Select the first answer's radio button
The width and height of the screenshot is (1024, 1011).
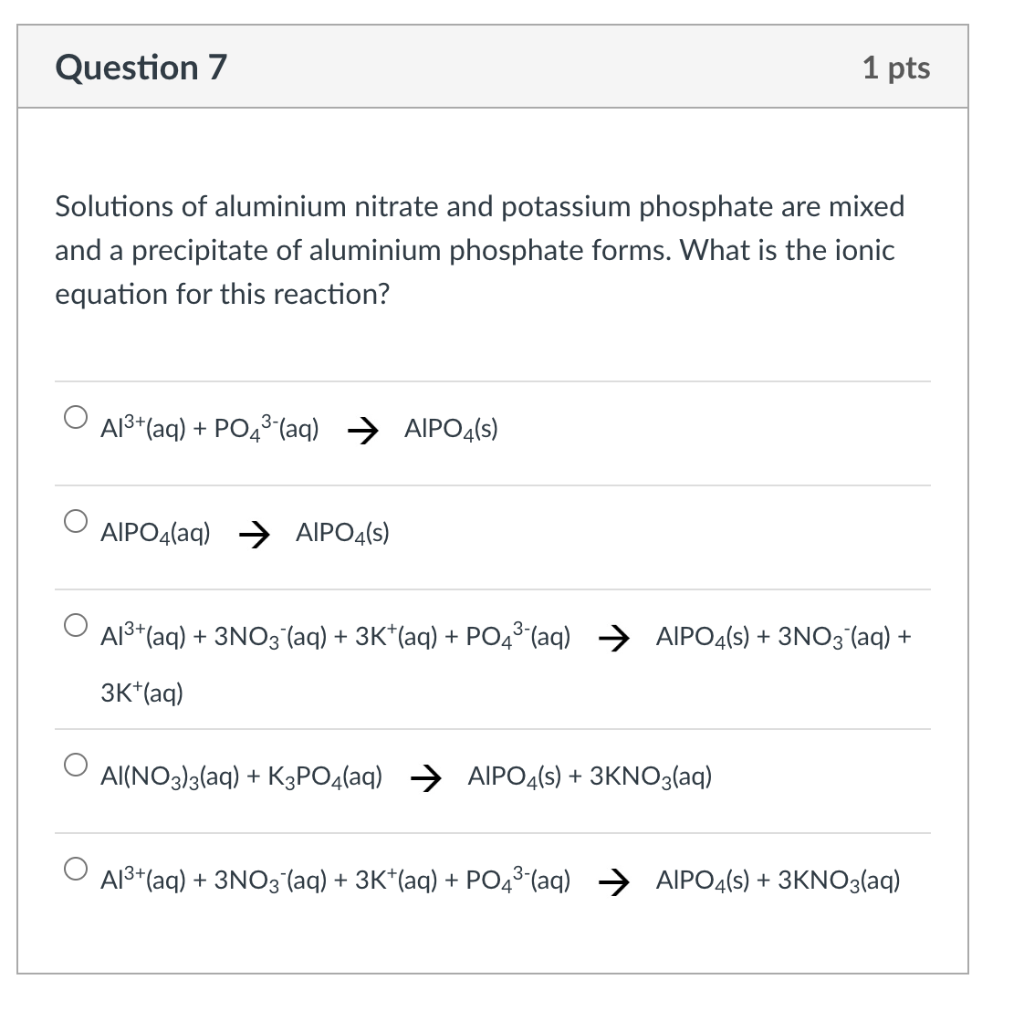(75, 417)
